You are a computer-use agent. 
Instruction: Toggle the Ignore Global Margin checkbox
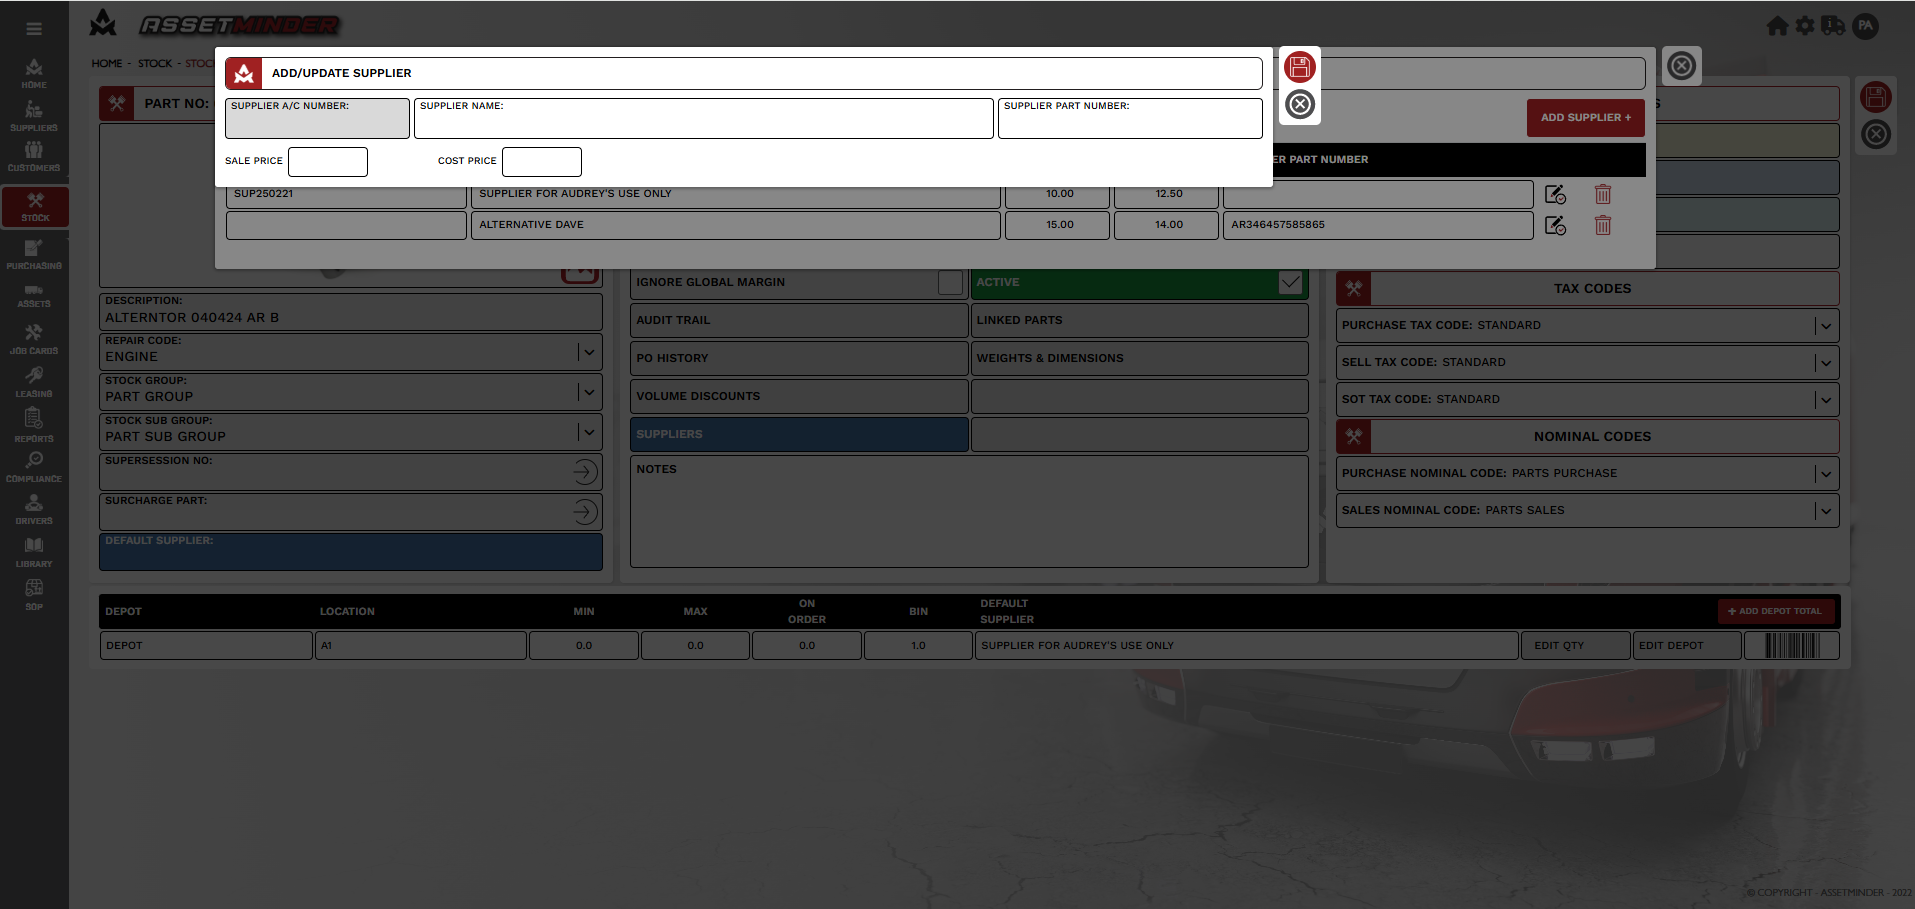tap(950, 283)
